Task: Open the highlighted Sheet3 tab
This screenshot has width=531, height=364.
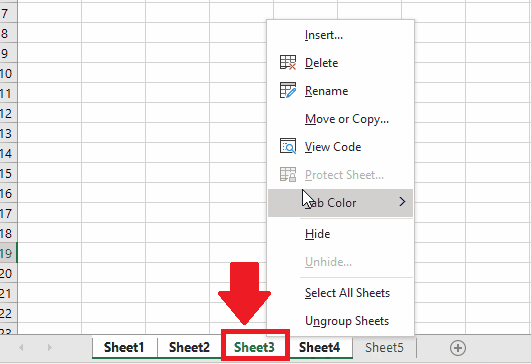Action: (x=254, y=347)
